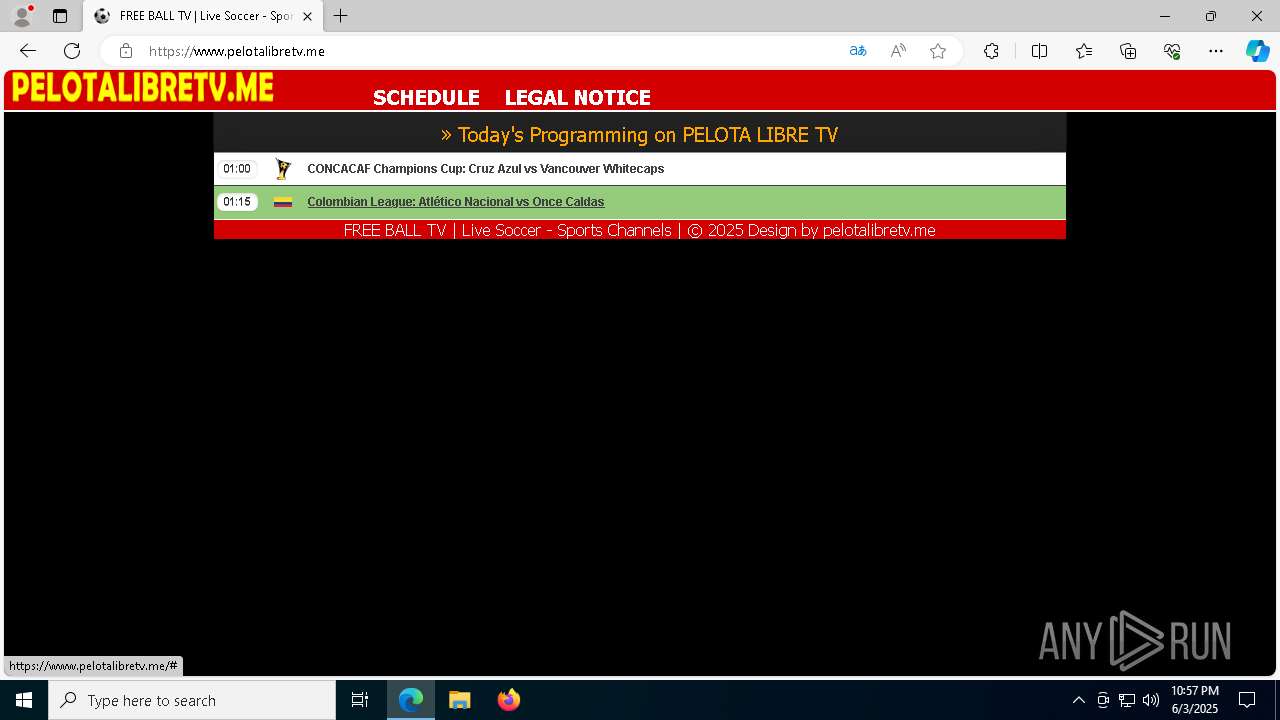Open browser Extensions icon
1280x720 pixels.
991,51
